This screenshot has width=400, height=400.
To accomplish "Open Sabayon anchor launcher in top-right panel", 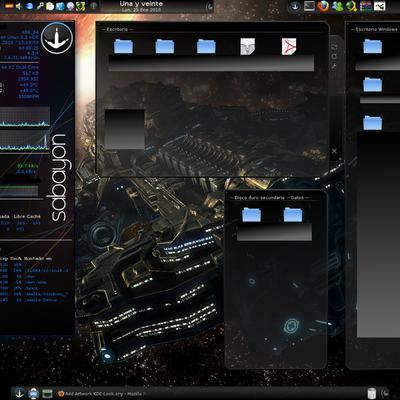I will 295,6.
